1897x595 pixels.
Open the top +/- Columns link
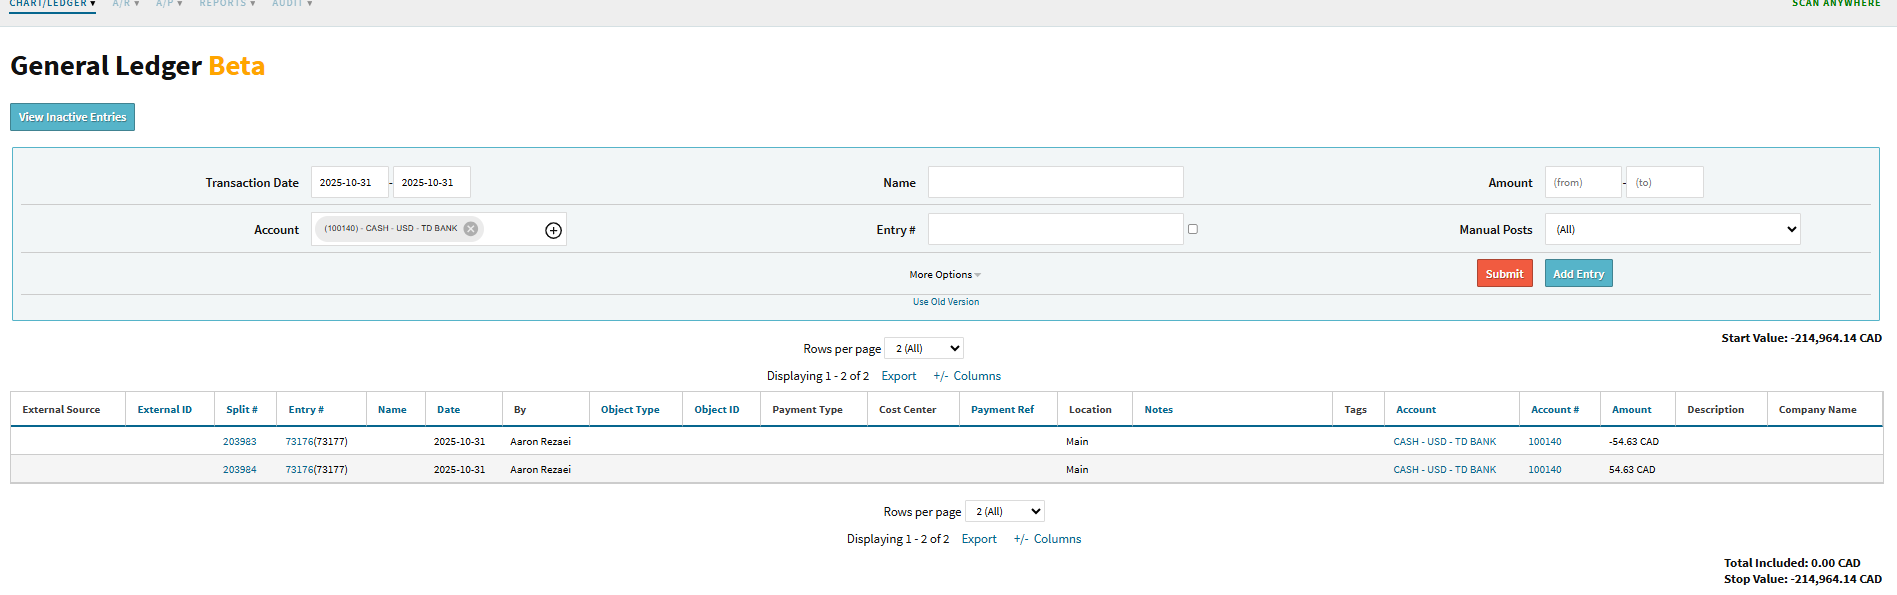pyautogui.click(x=966, y=376)
